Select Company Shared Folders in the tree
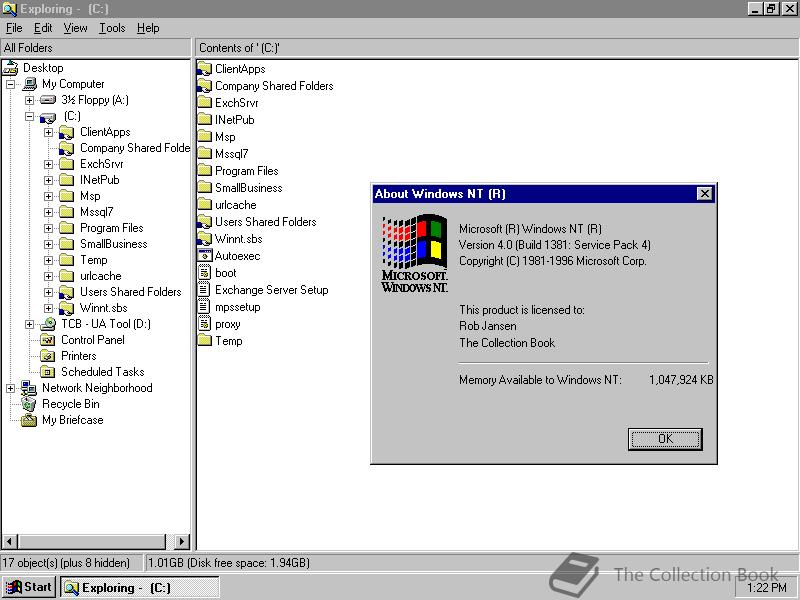 click(x=135, y=148)
